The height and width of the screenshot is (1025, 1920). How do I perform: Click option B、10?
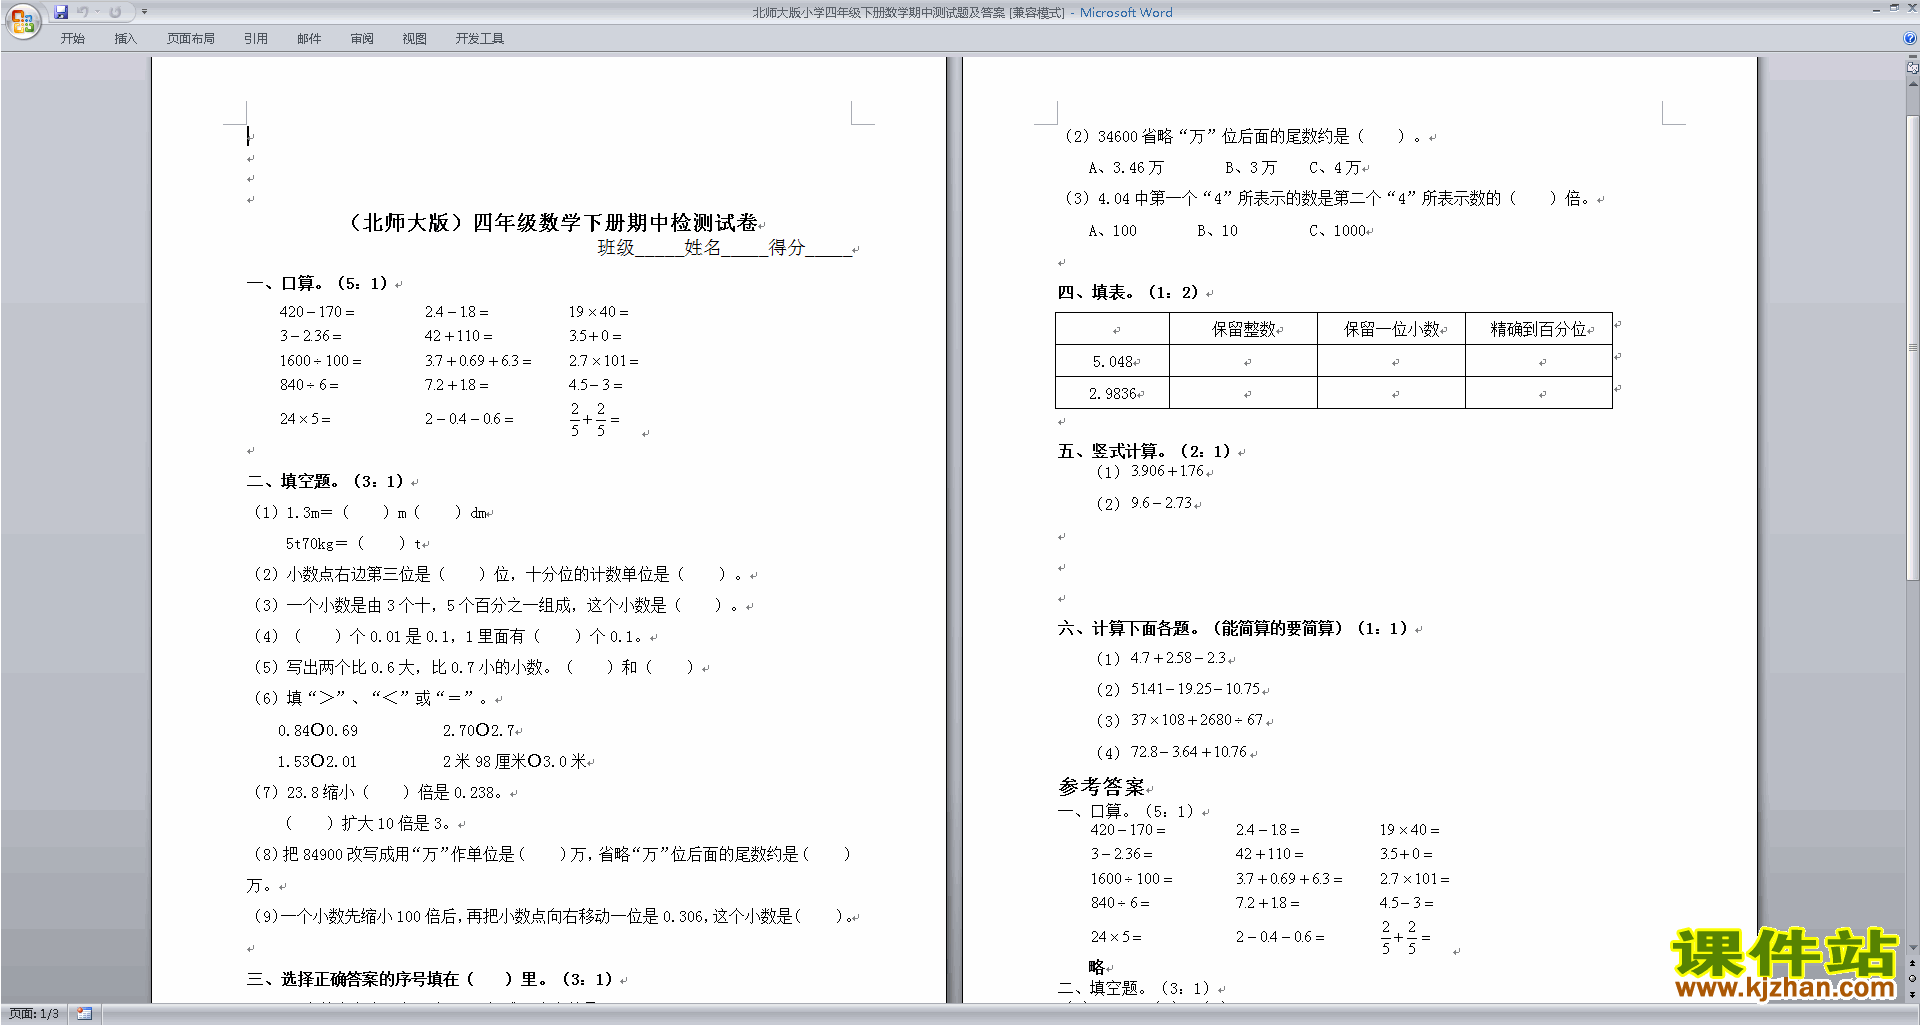pos(1217,230)
